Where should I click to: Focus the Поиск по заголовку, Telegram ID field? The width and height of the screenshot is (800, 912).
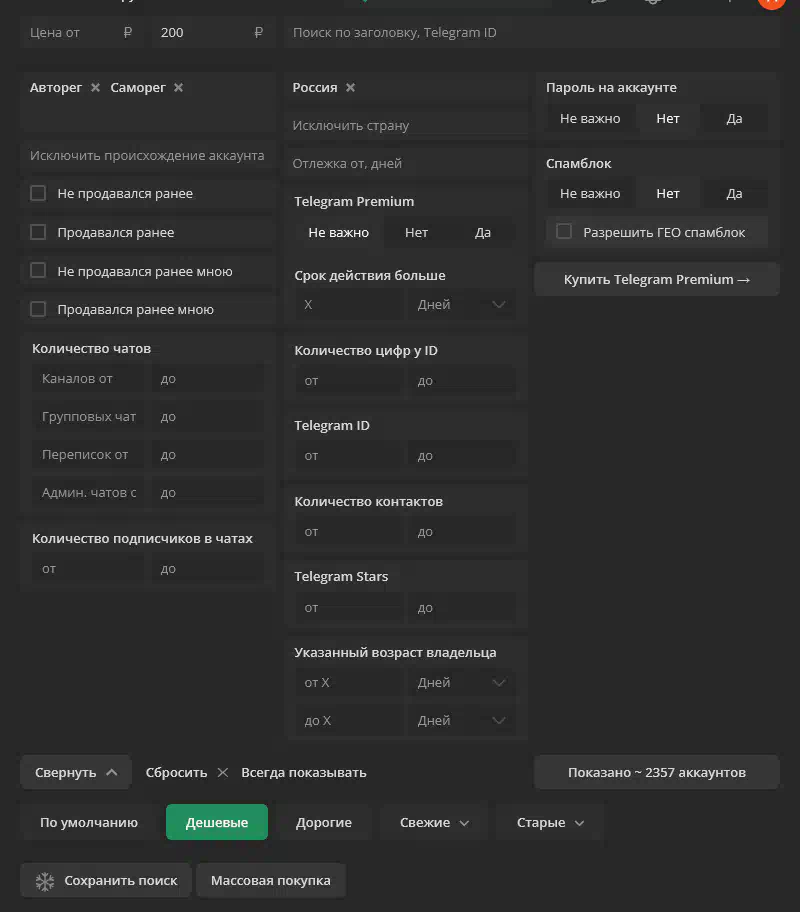[532, 33]
